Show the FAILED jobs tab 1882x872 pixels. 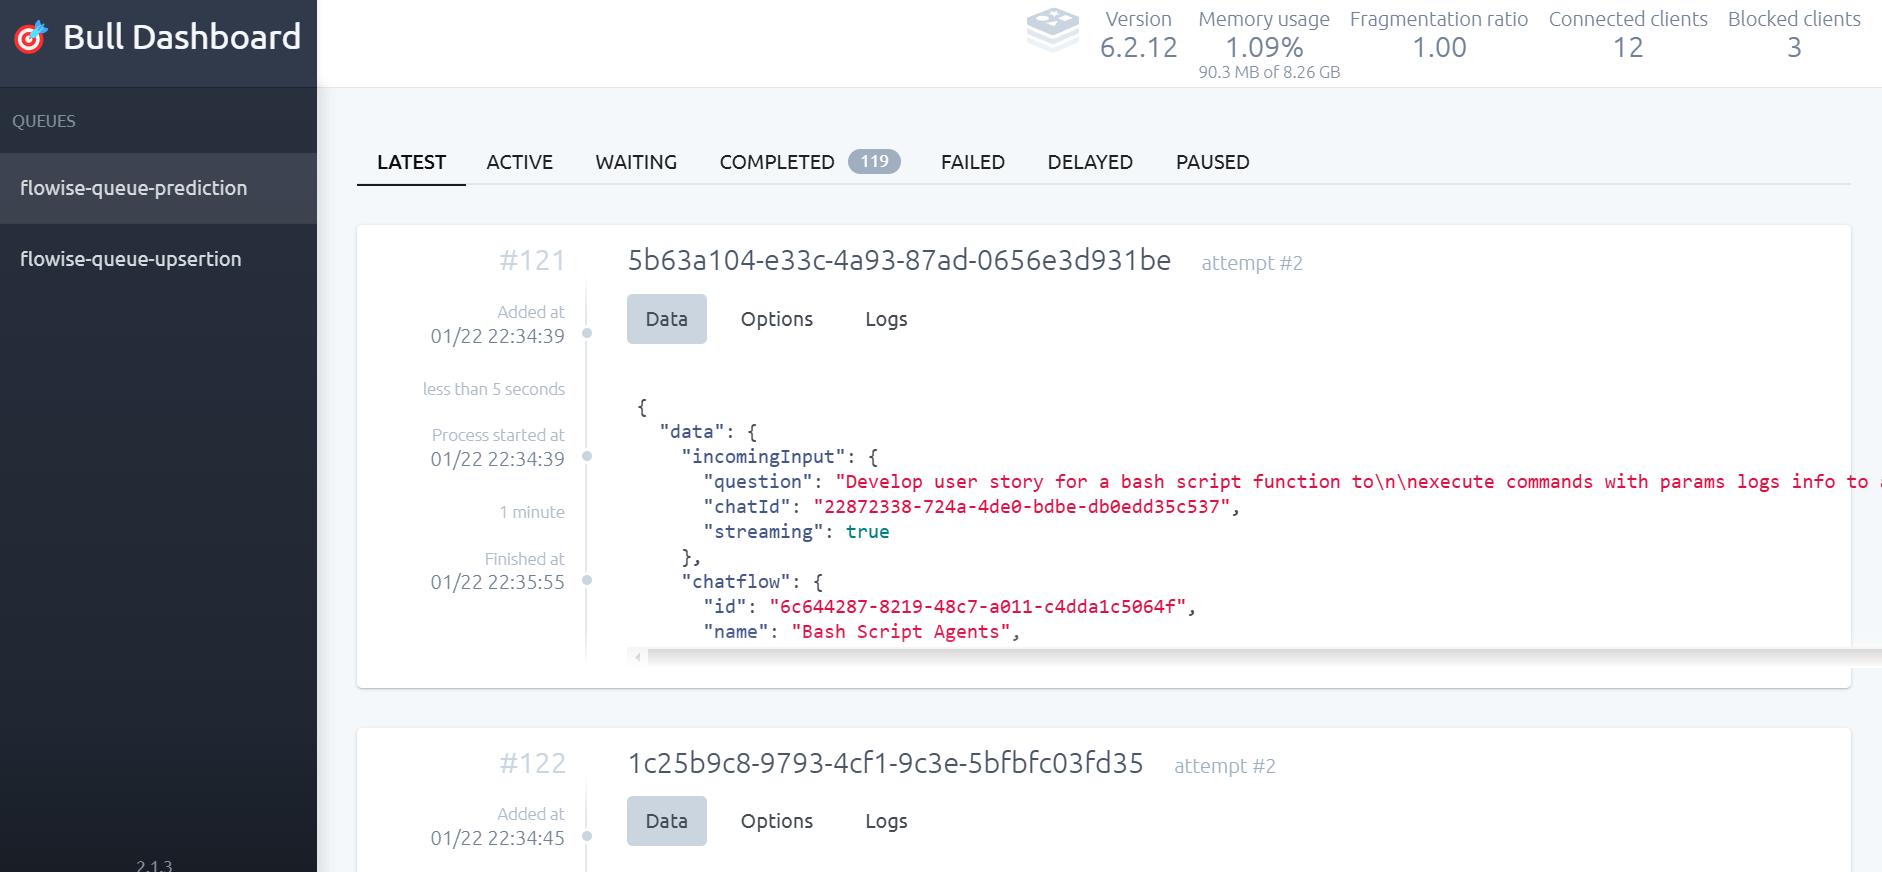(972, 162)
